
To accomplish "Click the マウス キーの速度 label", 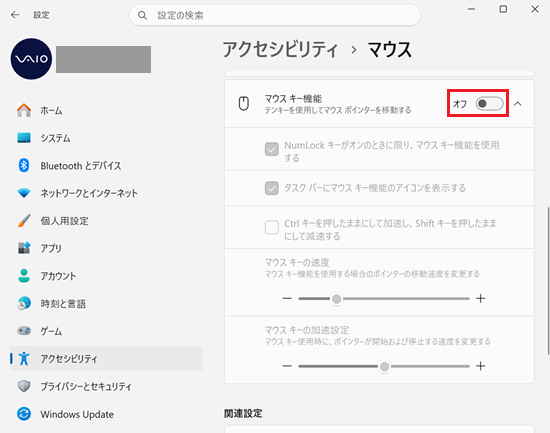I will (297, 262).
